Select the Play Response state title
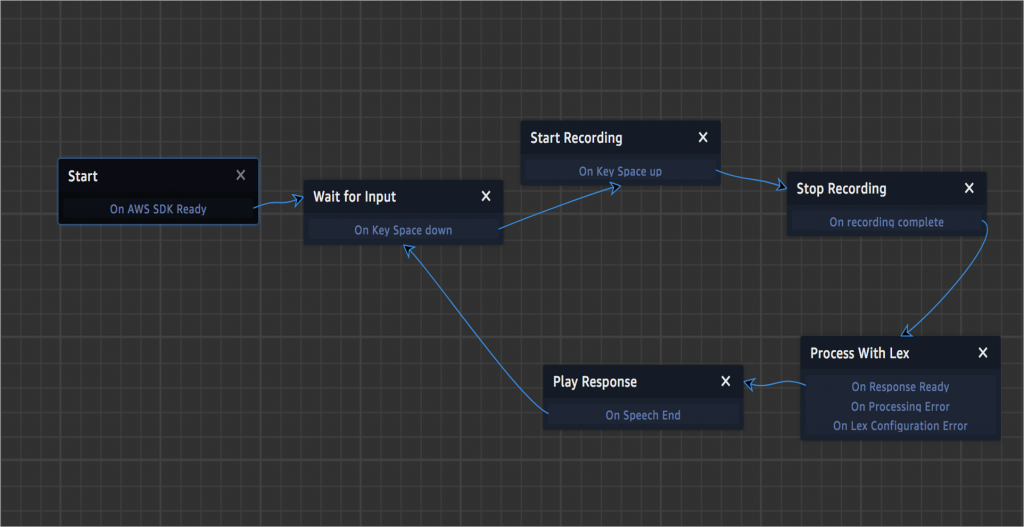 tap(595, 381)
